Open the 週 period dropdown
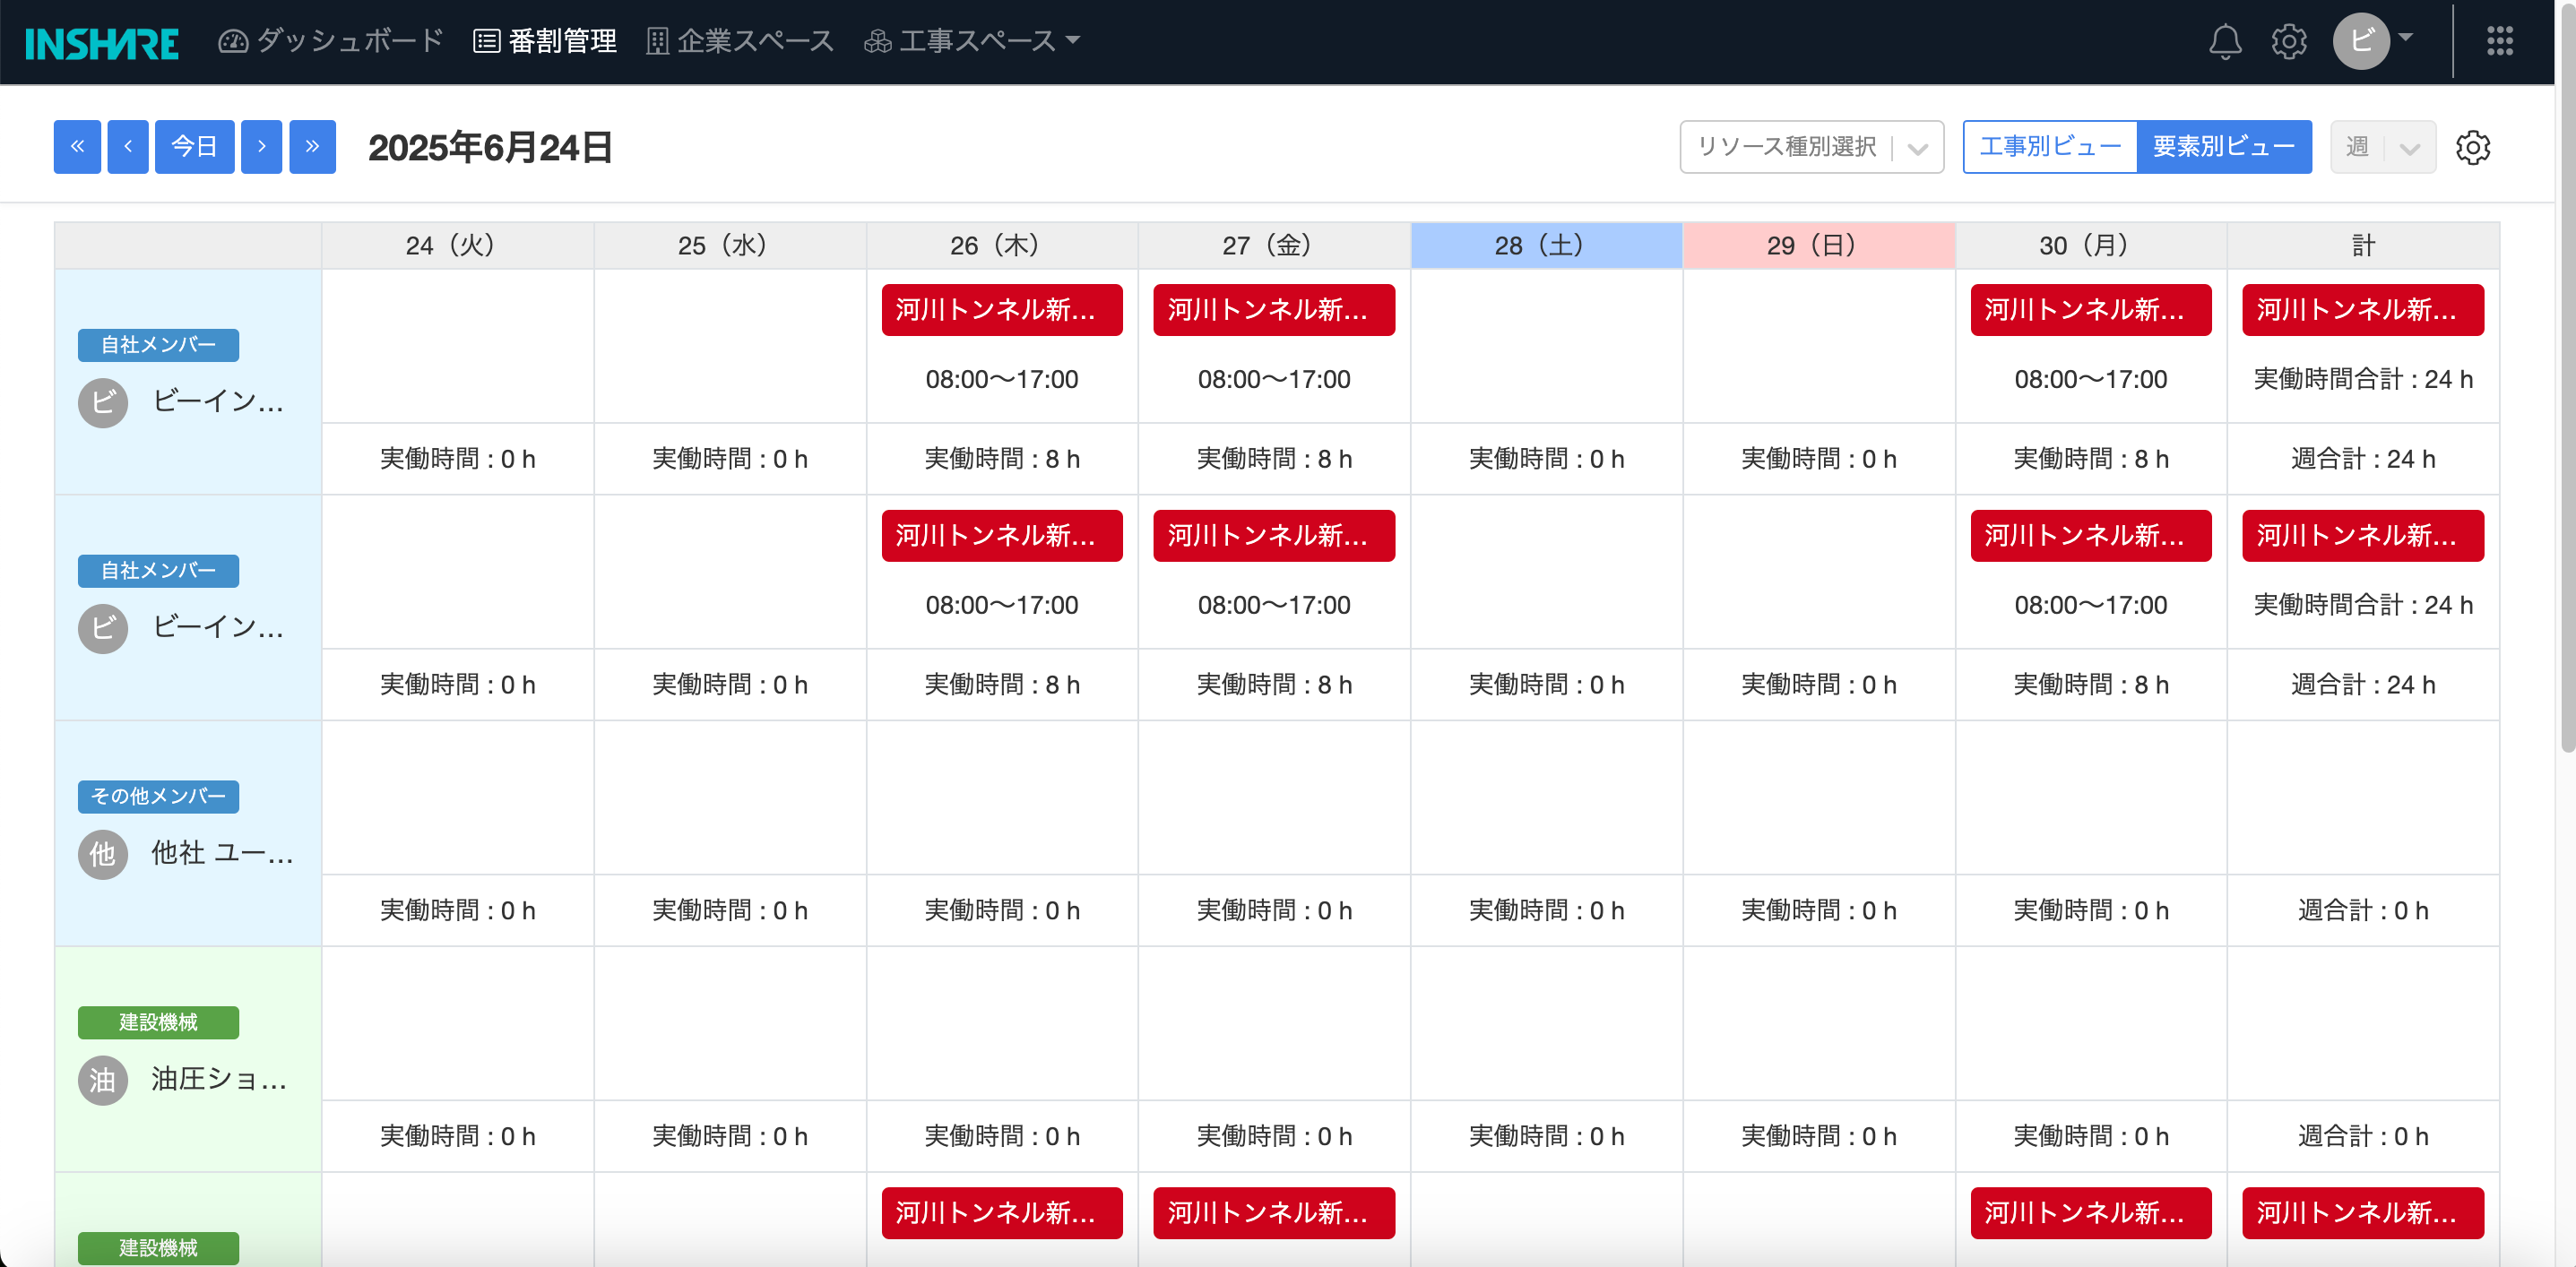Viewport: 2576px width, 1267px height. [2383, 147]
